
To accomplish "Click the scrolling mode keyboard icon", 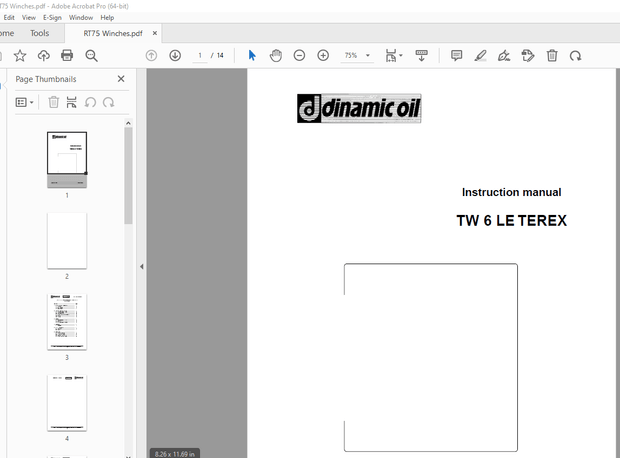I will pyautogui.click(x=422, y=55).
